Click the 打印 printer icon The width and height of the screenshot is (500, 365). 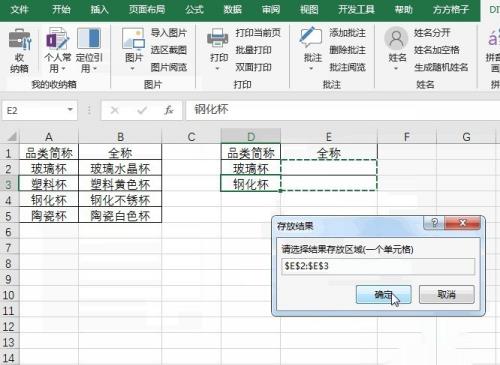(218, 38)
